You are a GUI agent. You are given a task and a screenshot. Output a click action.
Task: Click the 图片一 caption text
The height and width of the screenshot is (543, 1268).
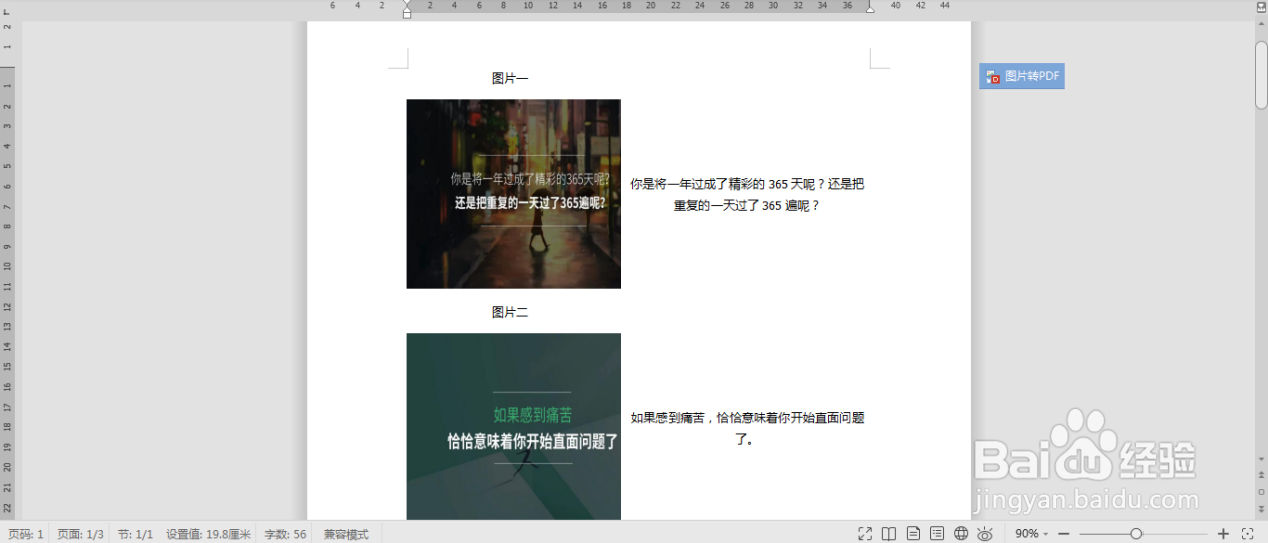510,78
